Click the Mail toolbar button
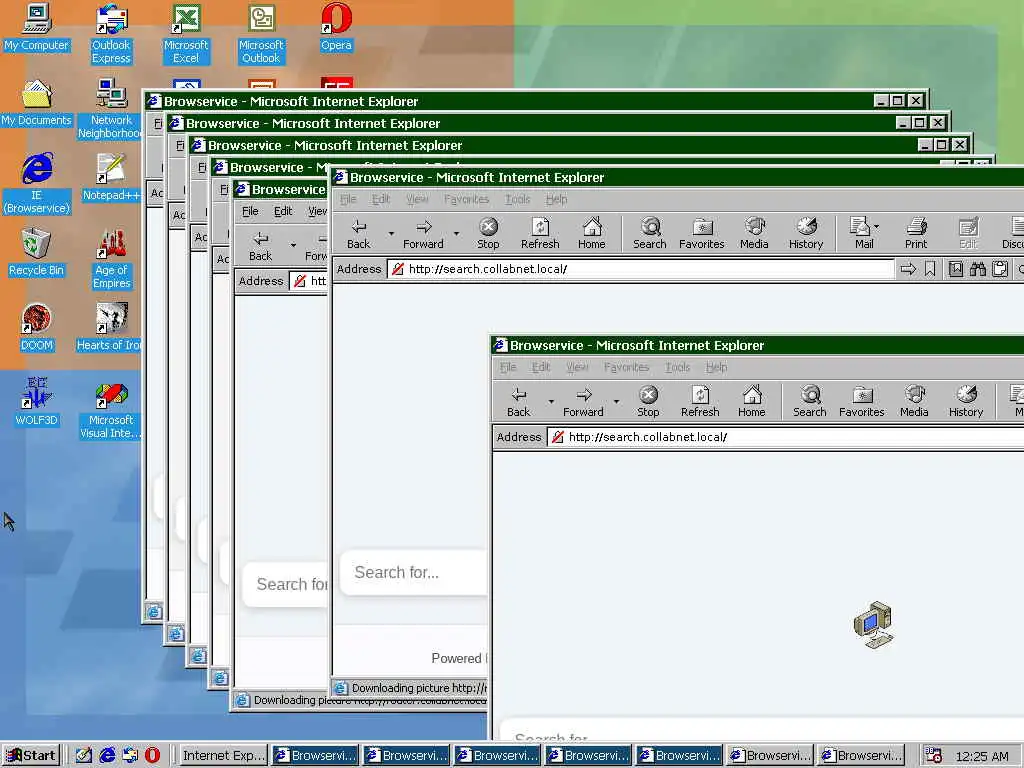1024x768 pixels. point(861,233)
